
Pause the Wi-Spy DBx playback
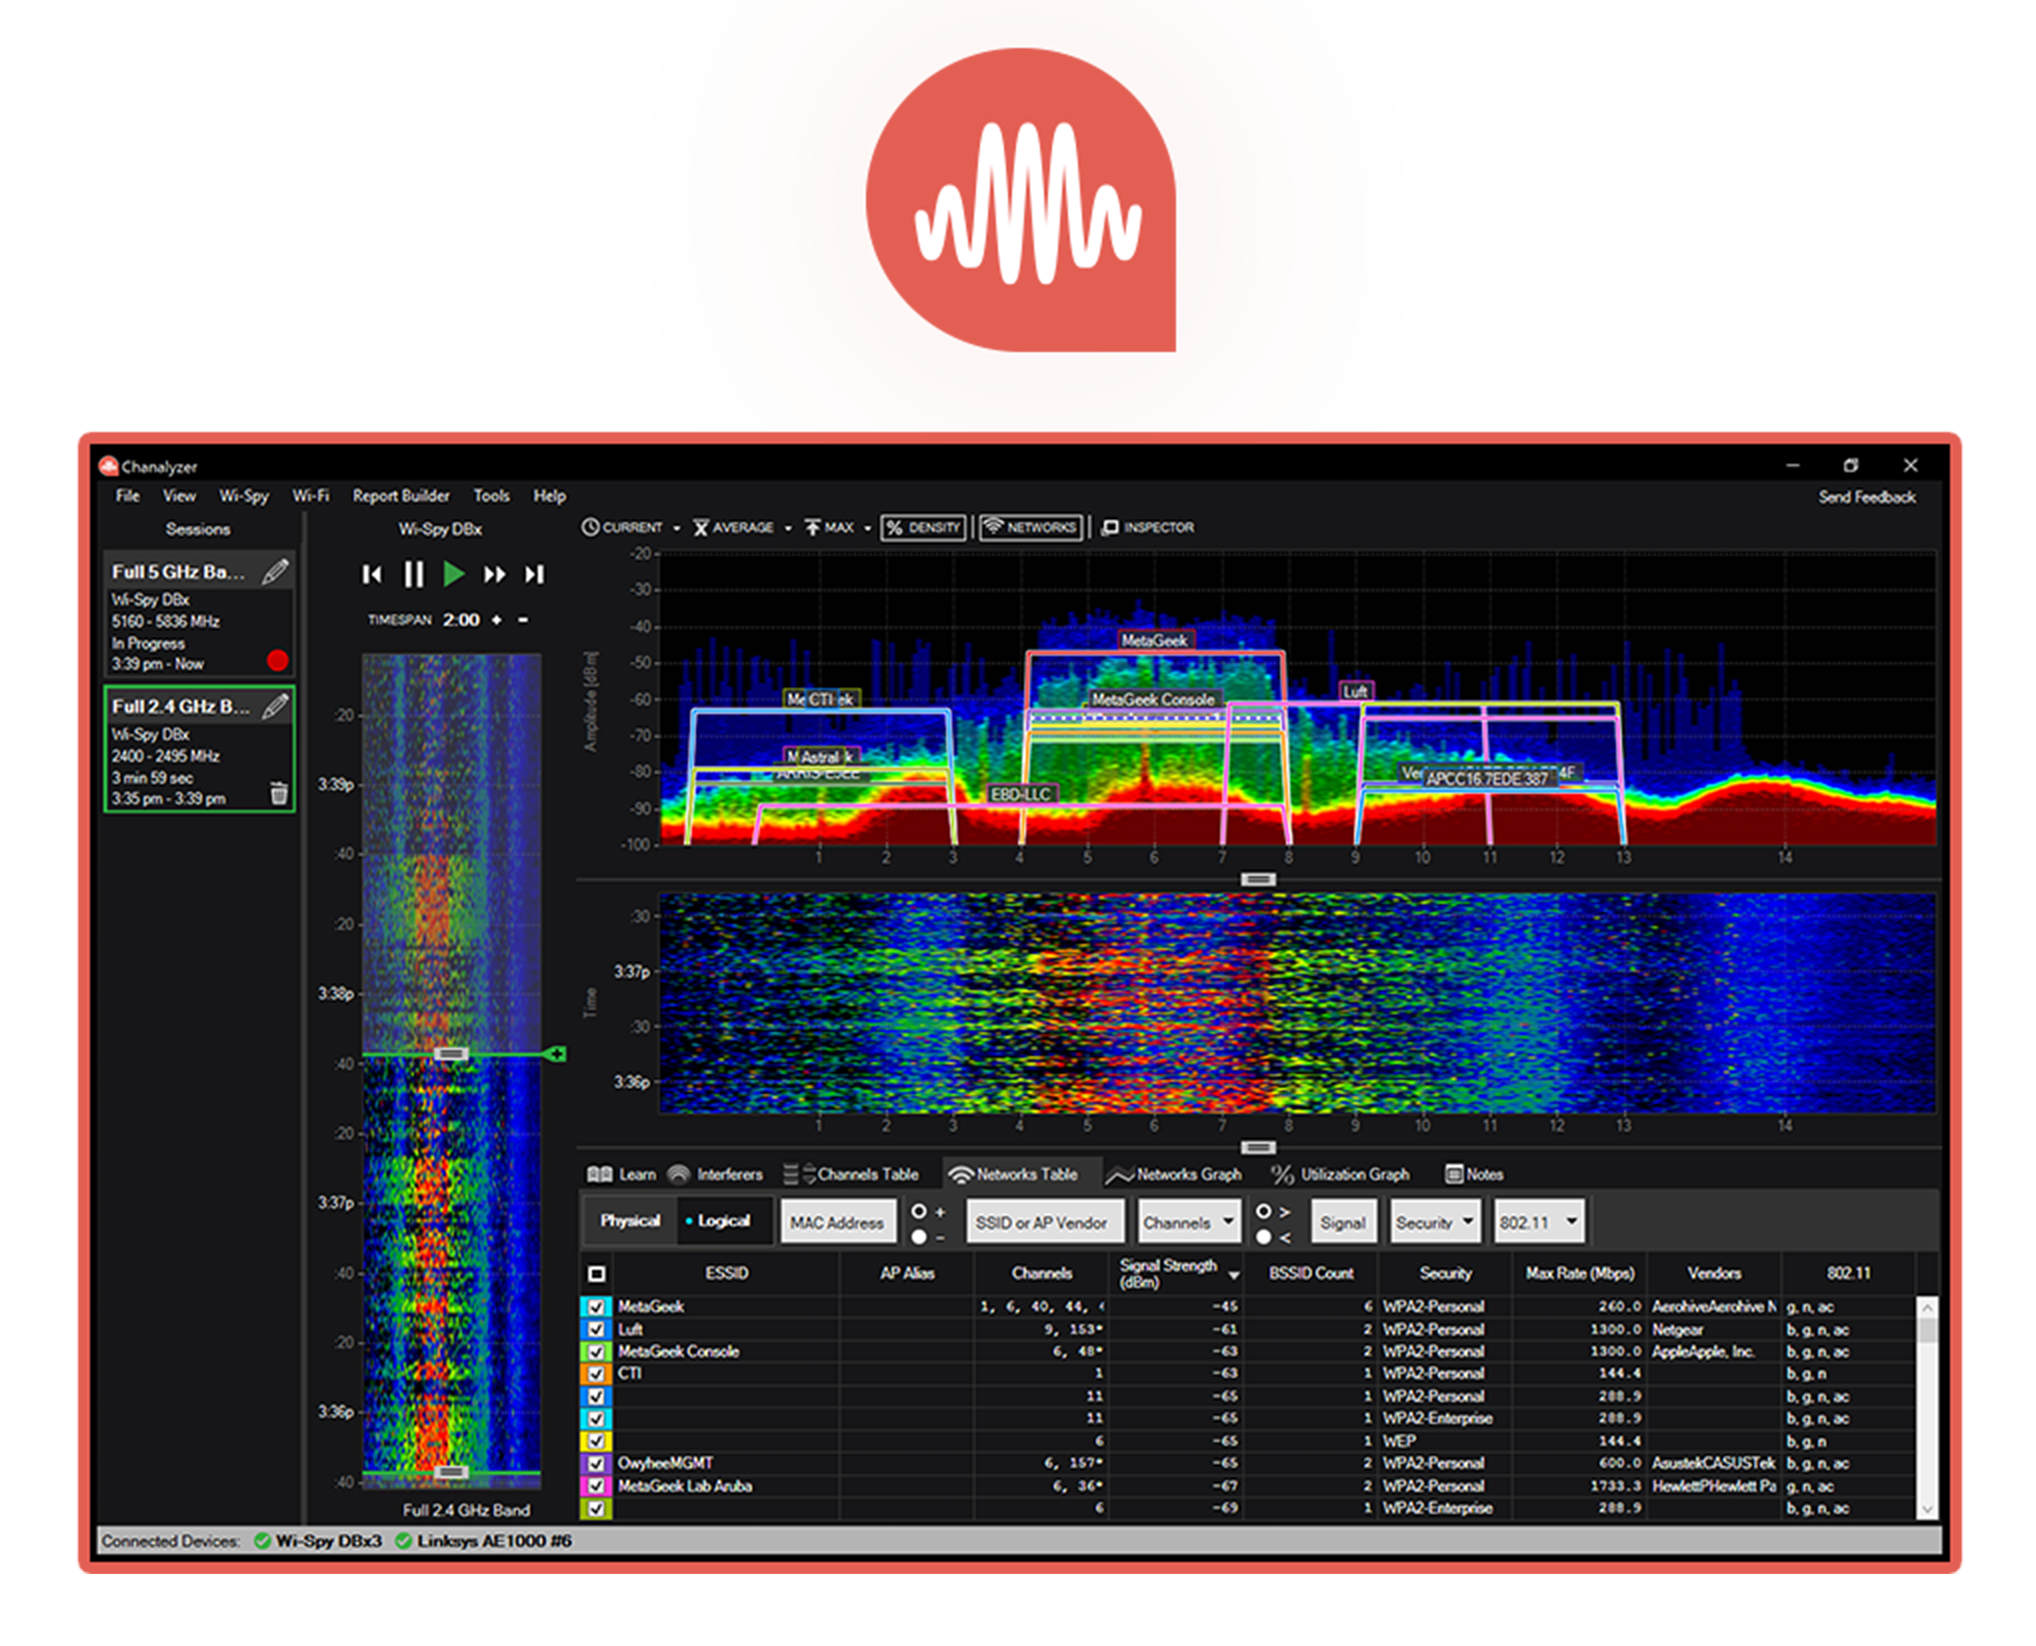pyautogui.click(x=413, y=574)
